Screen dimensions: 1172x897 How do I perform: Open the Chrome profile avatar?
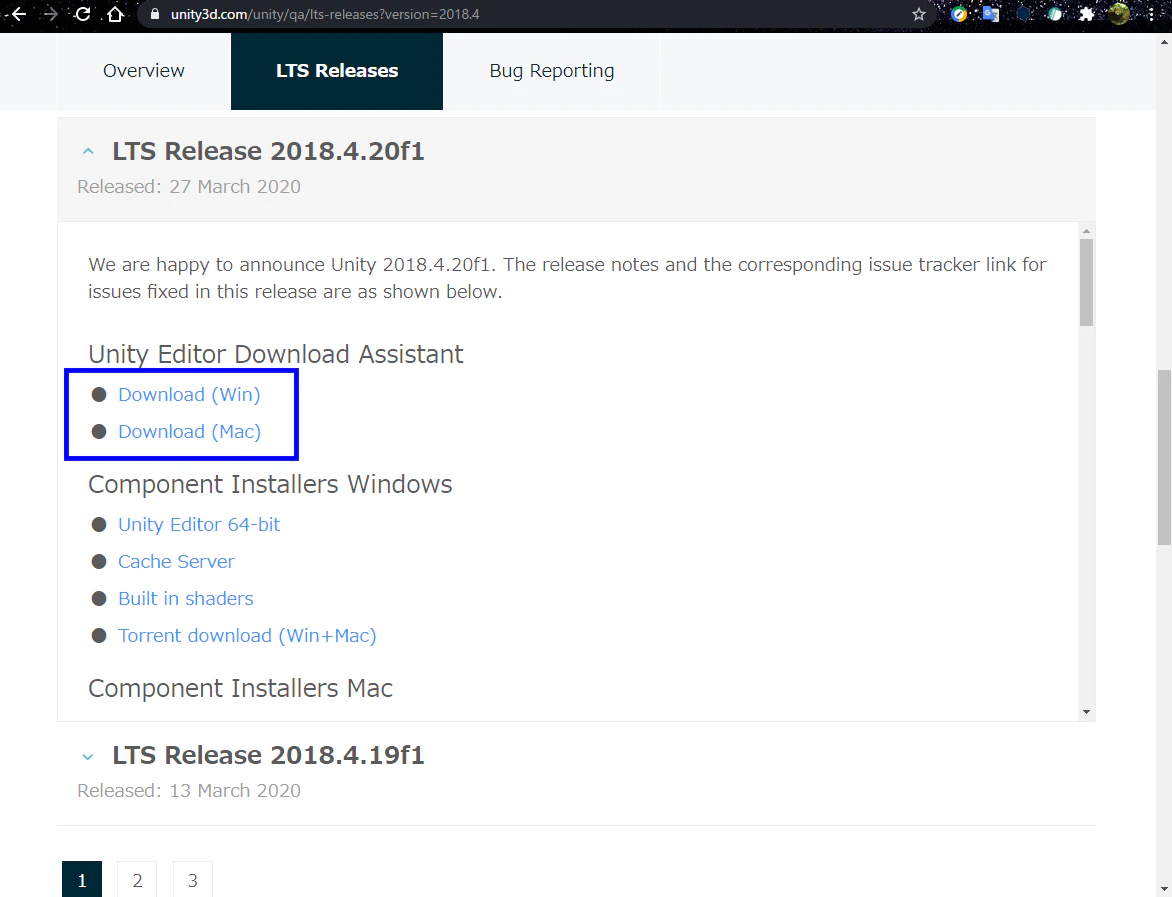pyautogui.click(x=1119, y=13)
